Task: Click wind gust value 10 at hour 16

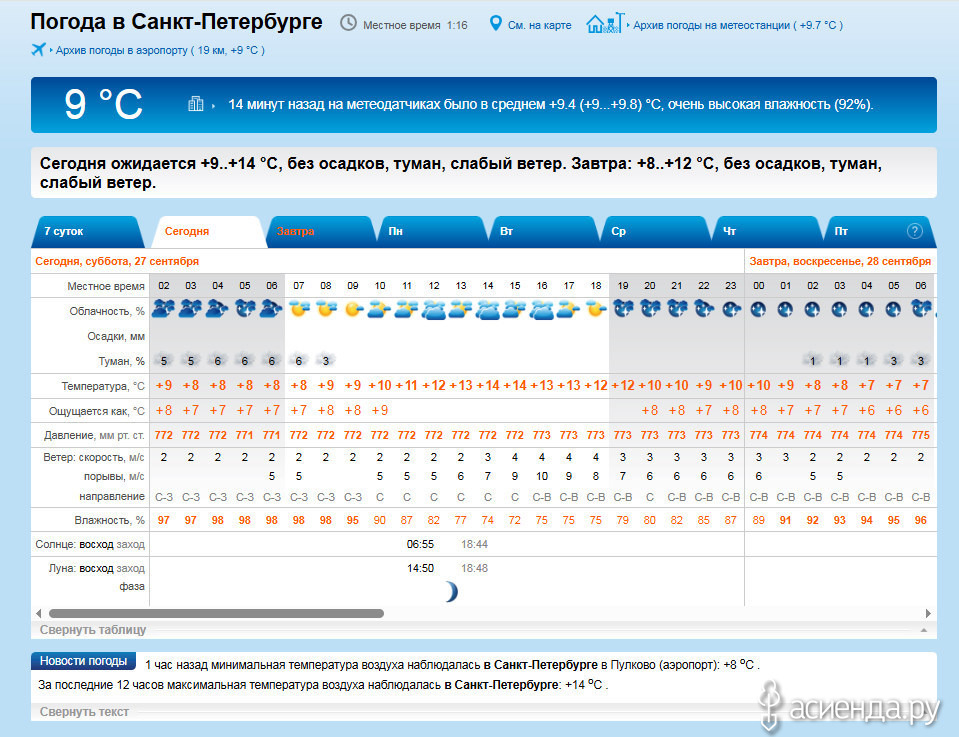Action: tap(542, 476)
